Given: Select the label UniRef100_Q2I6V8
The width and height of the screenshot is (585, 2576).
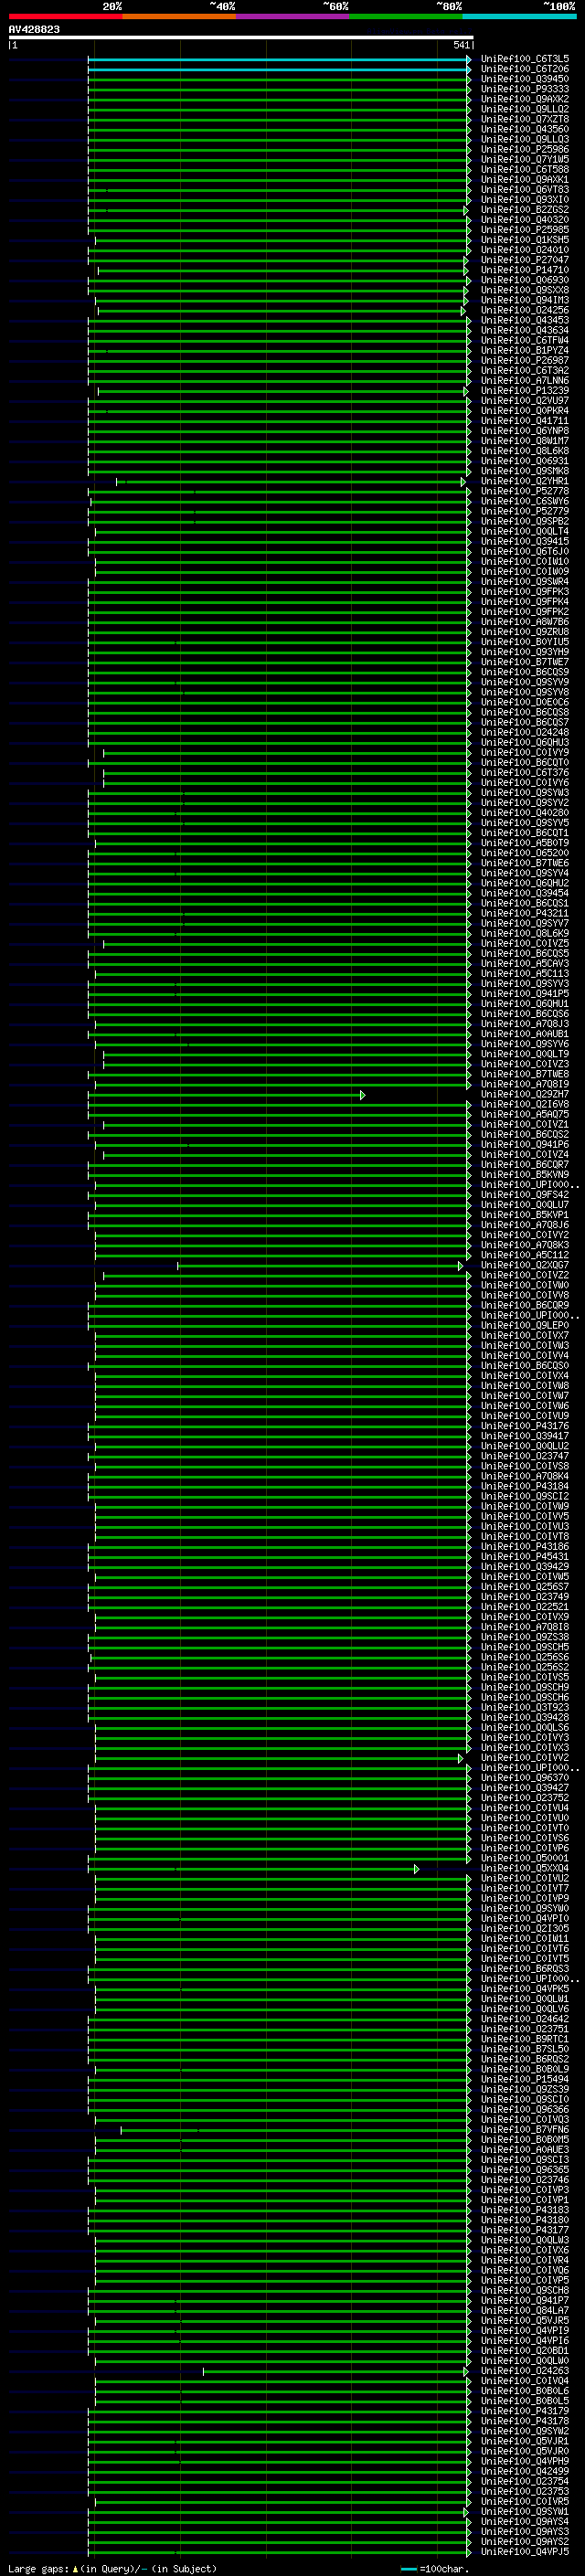Looking at the screenshot, I should (525, 1105).
